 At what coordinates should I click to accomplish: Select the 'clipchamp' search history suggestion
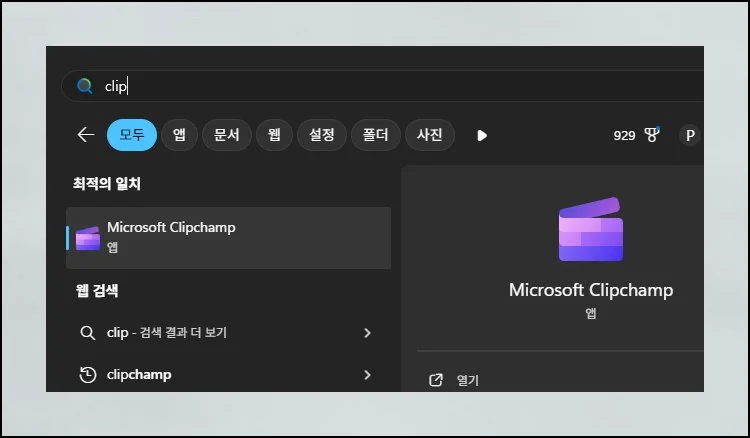tap(228, 374)
